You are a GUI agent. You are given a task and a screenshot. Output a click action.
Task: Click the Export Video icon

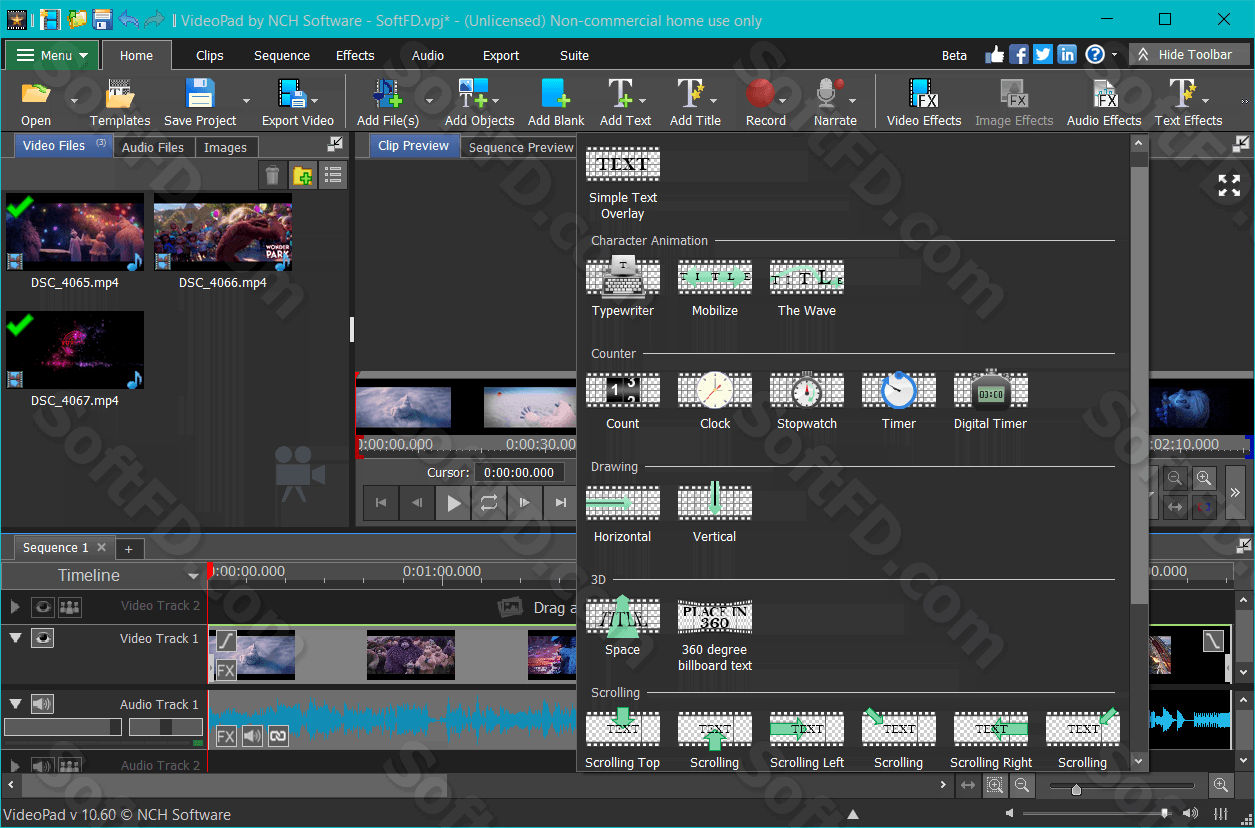point(293,94)
